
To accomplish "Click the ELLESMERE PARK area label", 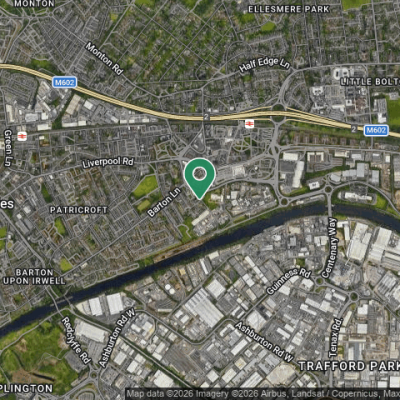I will coord(289,9).
